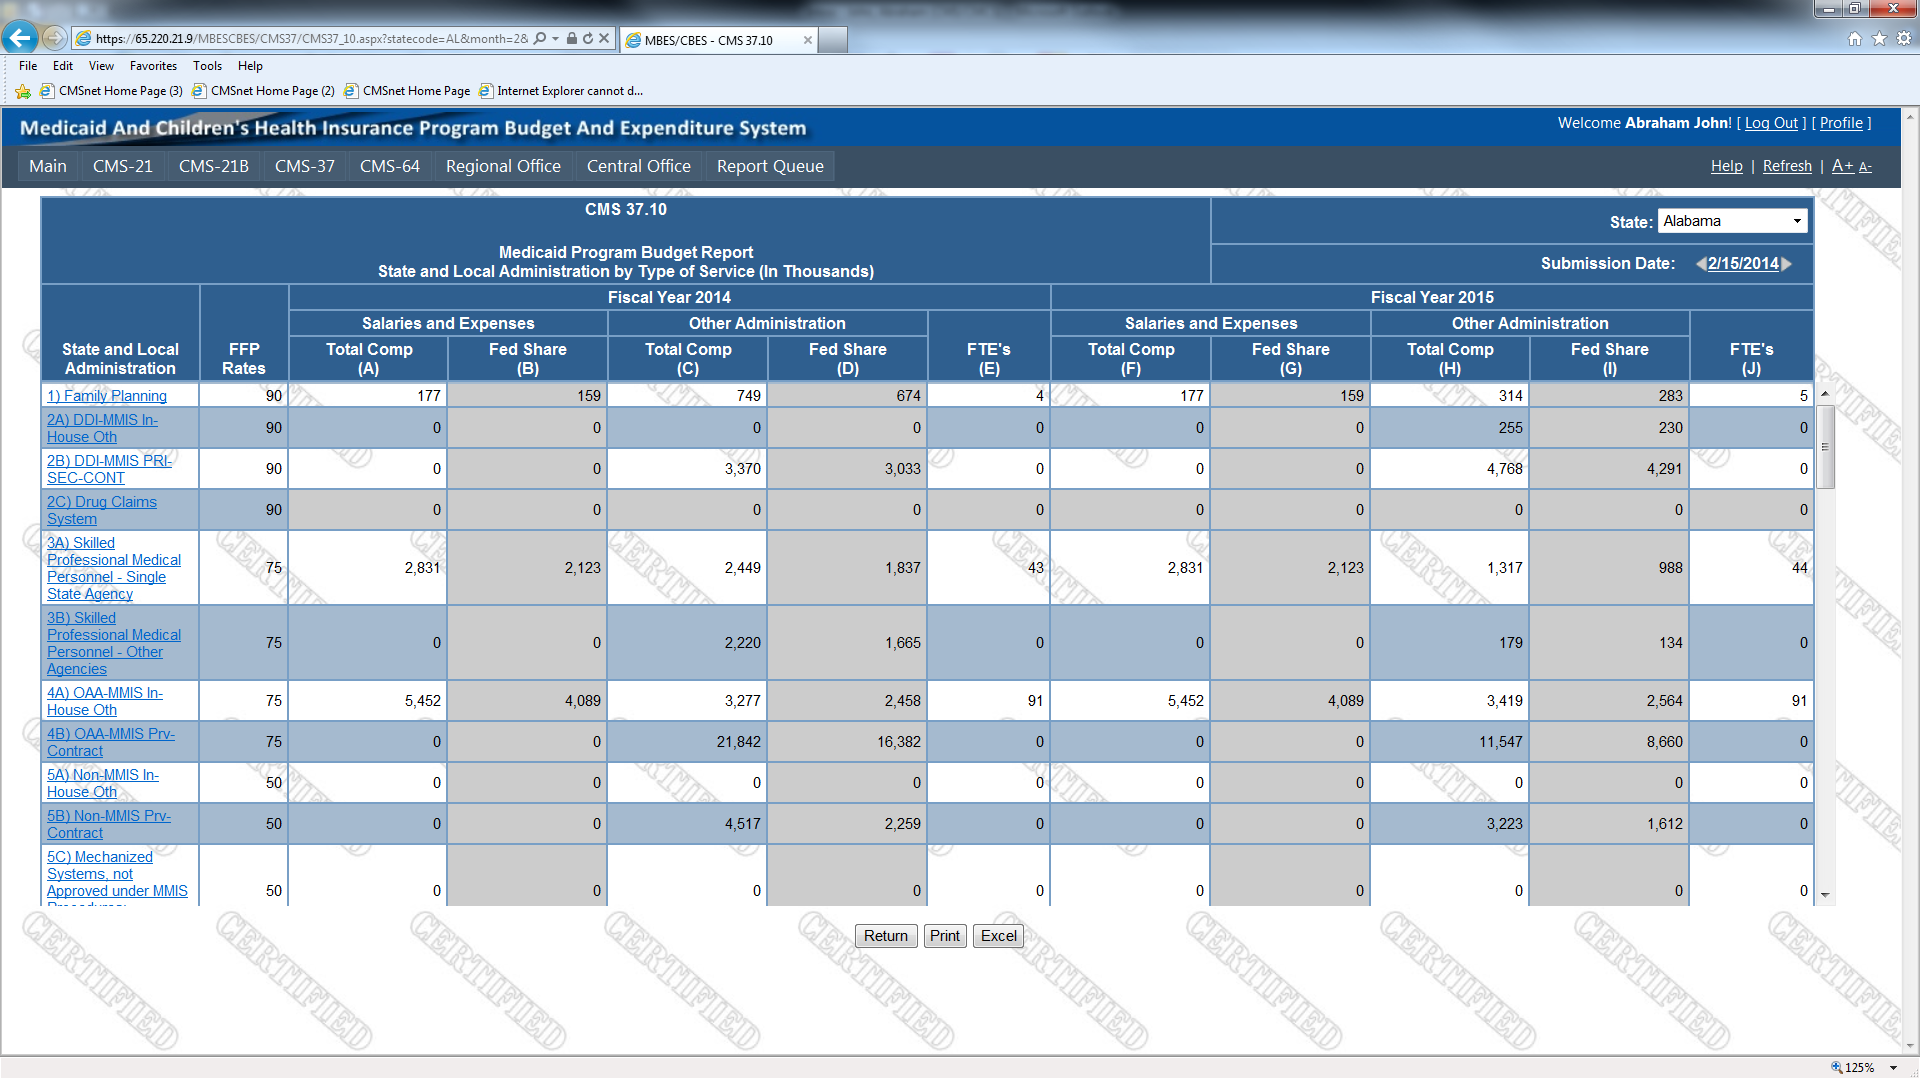1920x1080 pixels.
Task: Click the browser Back arrow button
Action: click(x=19, y=38)
